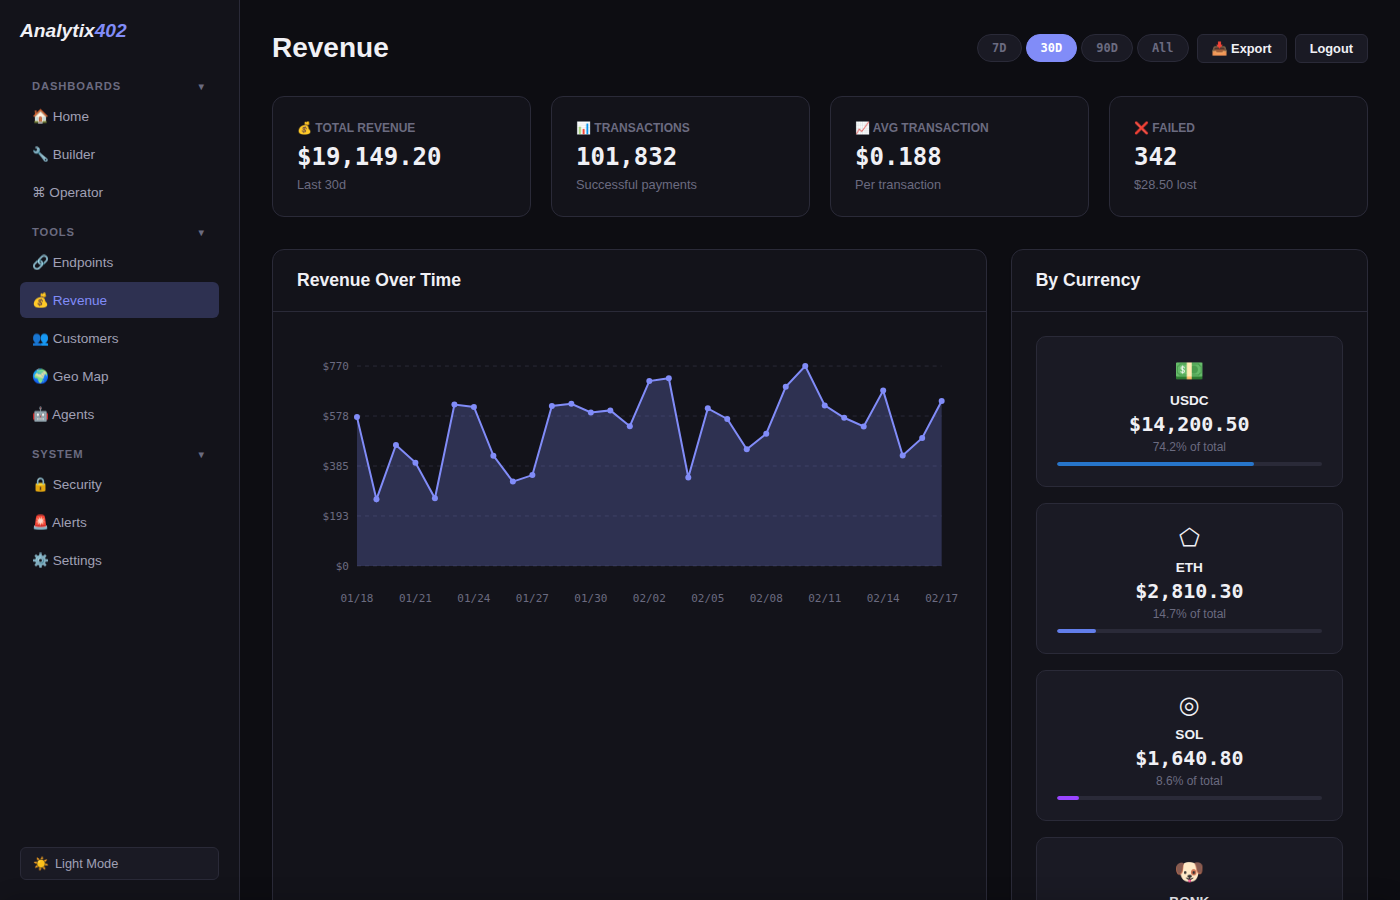The height and width of the screenshot is (900, 1400).
Task: Click the link icon beside Endpoints
Action: coord(40,263)
